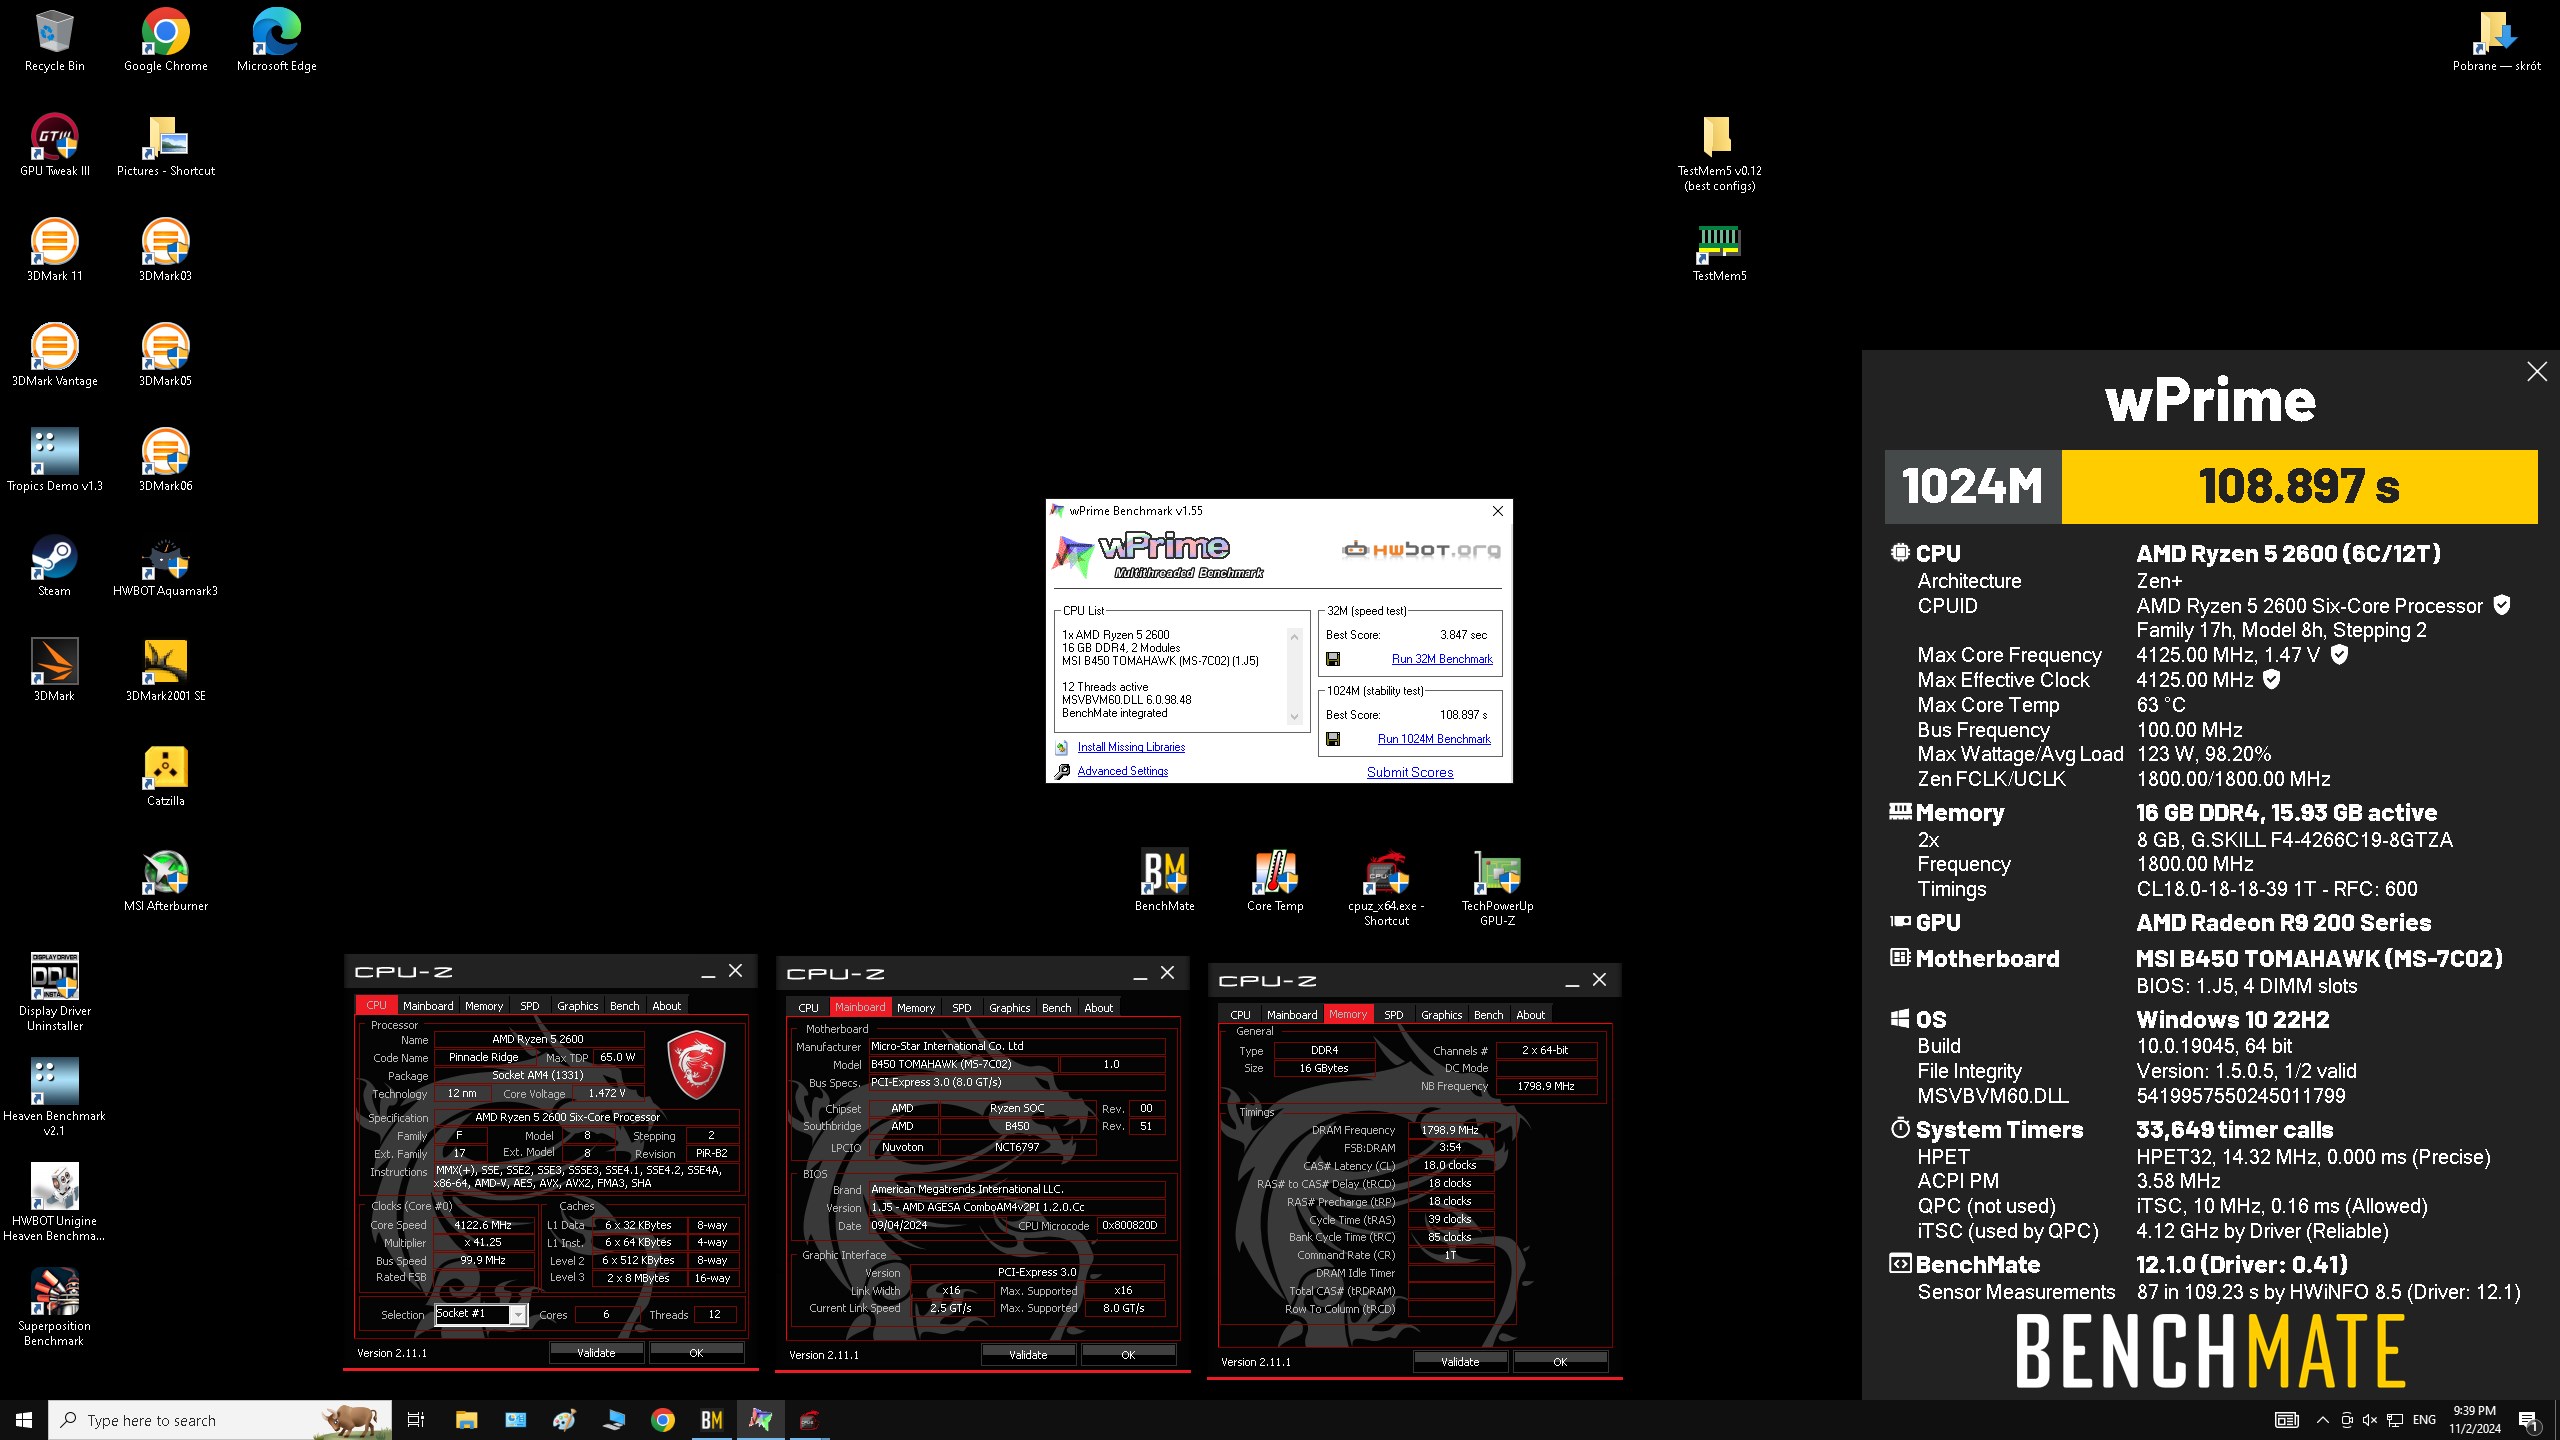This screenshot has height=1440, width=2560.
Task: Open Task View from taskbar
Action: pos(416,1420)
